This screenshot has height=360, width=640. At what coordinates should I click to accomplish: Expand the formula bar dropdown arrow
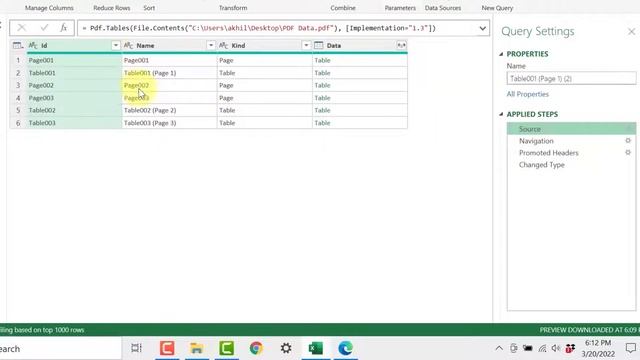pyautogui.click(x=482, y=28)
